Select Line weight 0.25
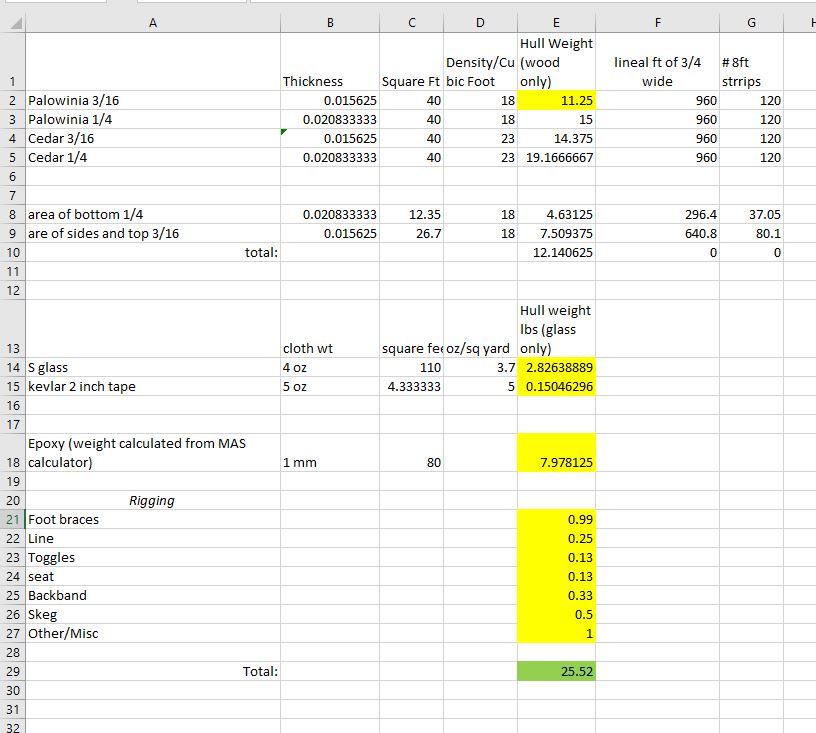The image size is (816, 733). coord(556,538)
